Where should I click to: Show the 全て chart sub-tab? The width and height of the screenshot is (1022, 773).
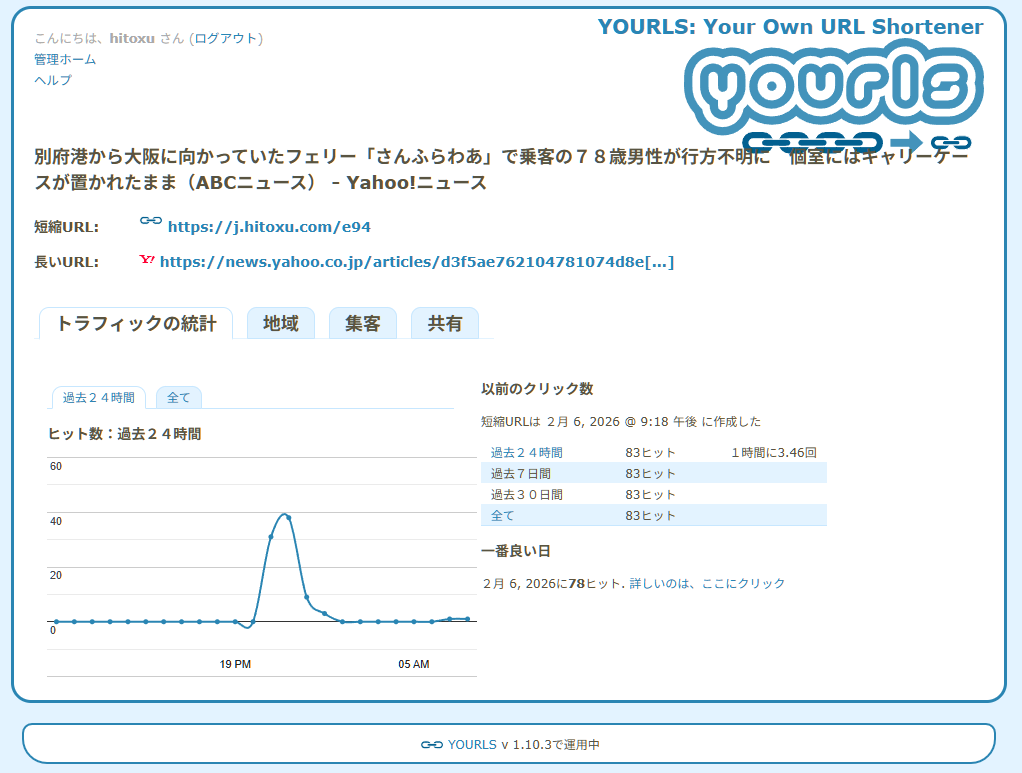(178, 398)
